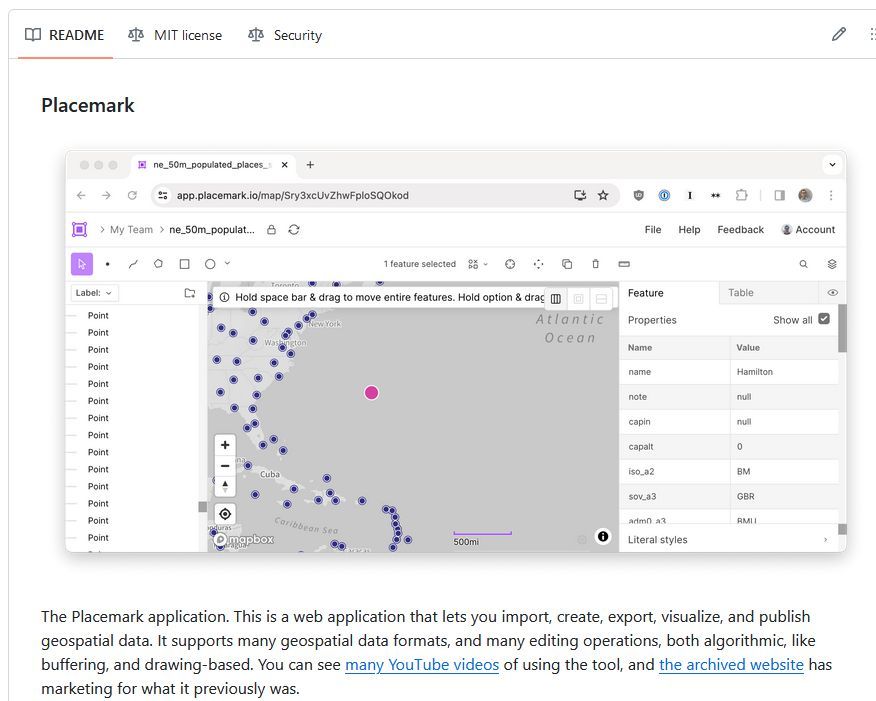This screenshot has height=701, width=876.
Task: Choose the circle drawing tool
Action: click(210, 264)
